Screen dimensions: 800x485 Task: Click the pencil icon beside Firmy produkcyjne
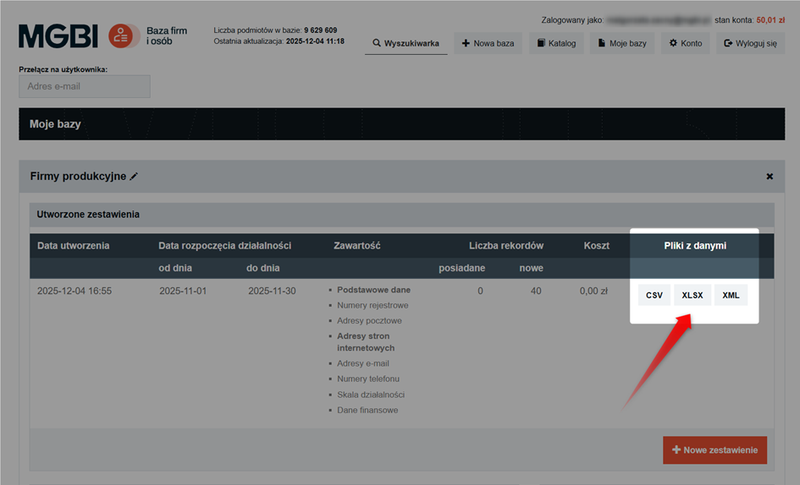(x=134, y=176)
